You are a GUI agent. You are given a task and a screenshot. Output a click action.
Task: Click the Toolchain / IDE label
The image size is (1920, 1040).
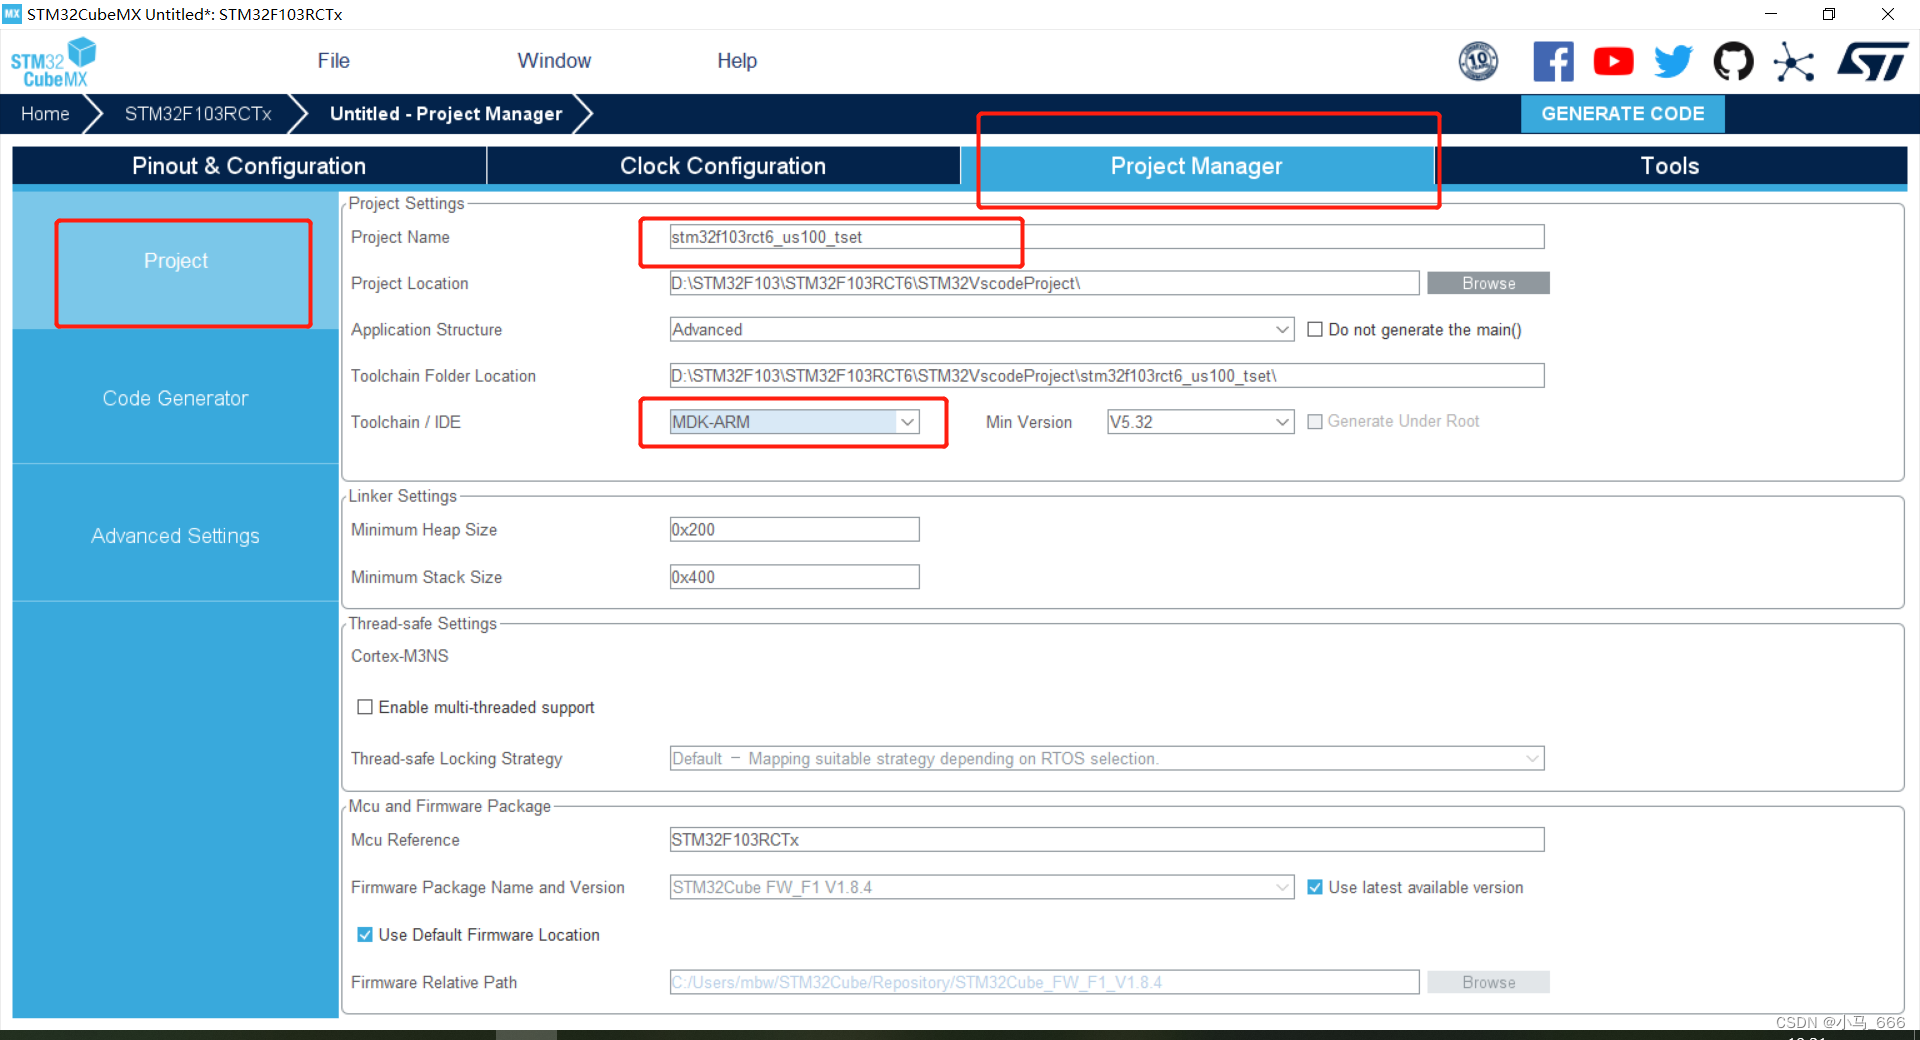point(406,422)
